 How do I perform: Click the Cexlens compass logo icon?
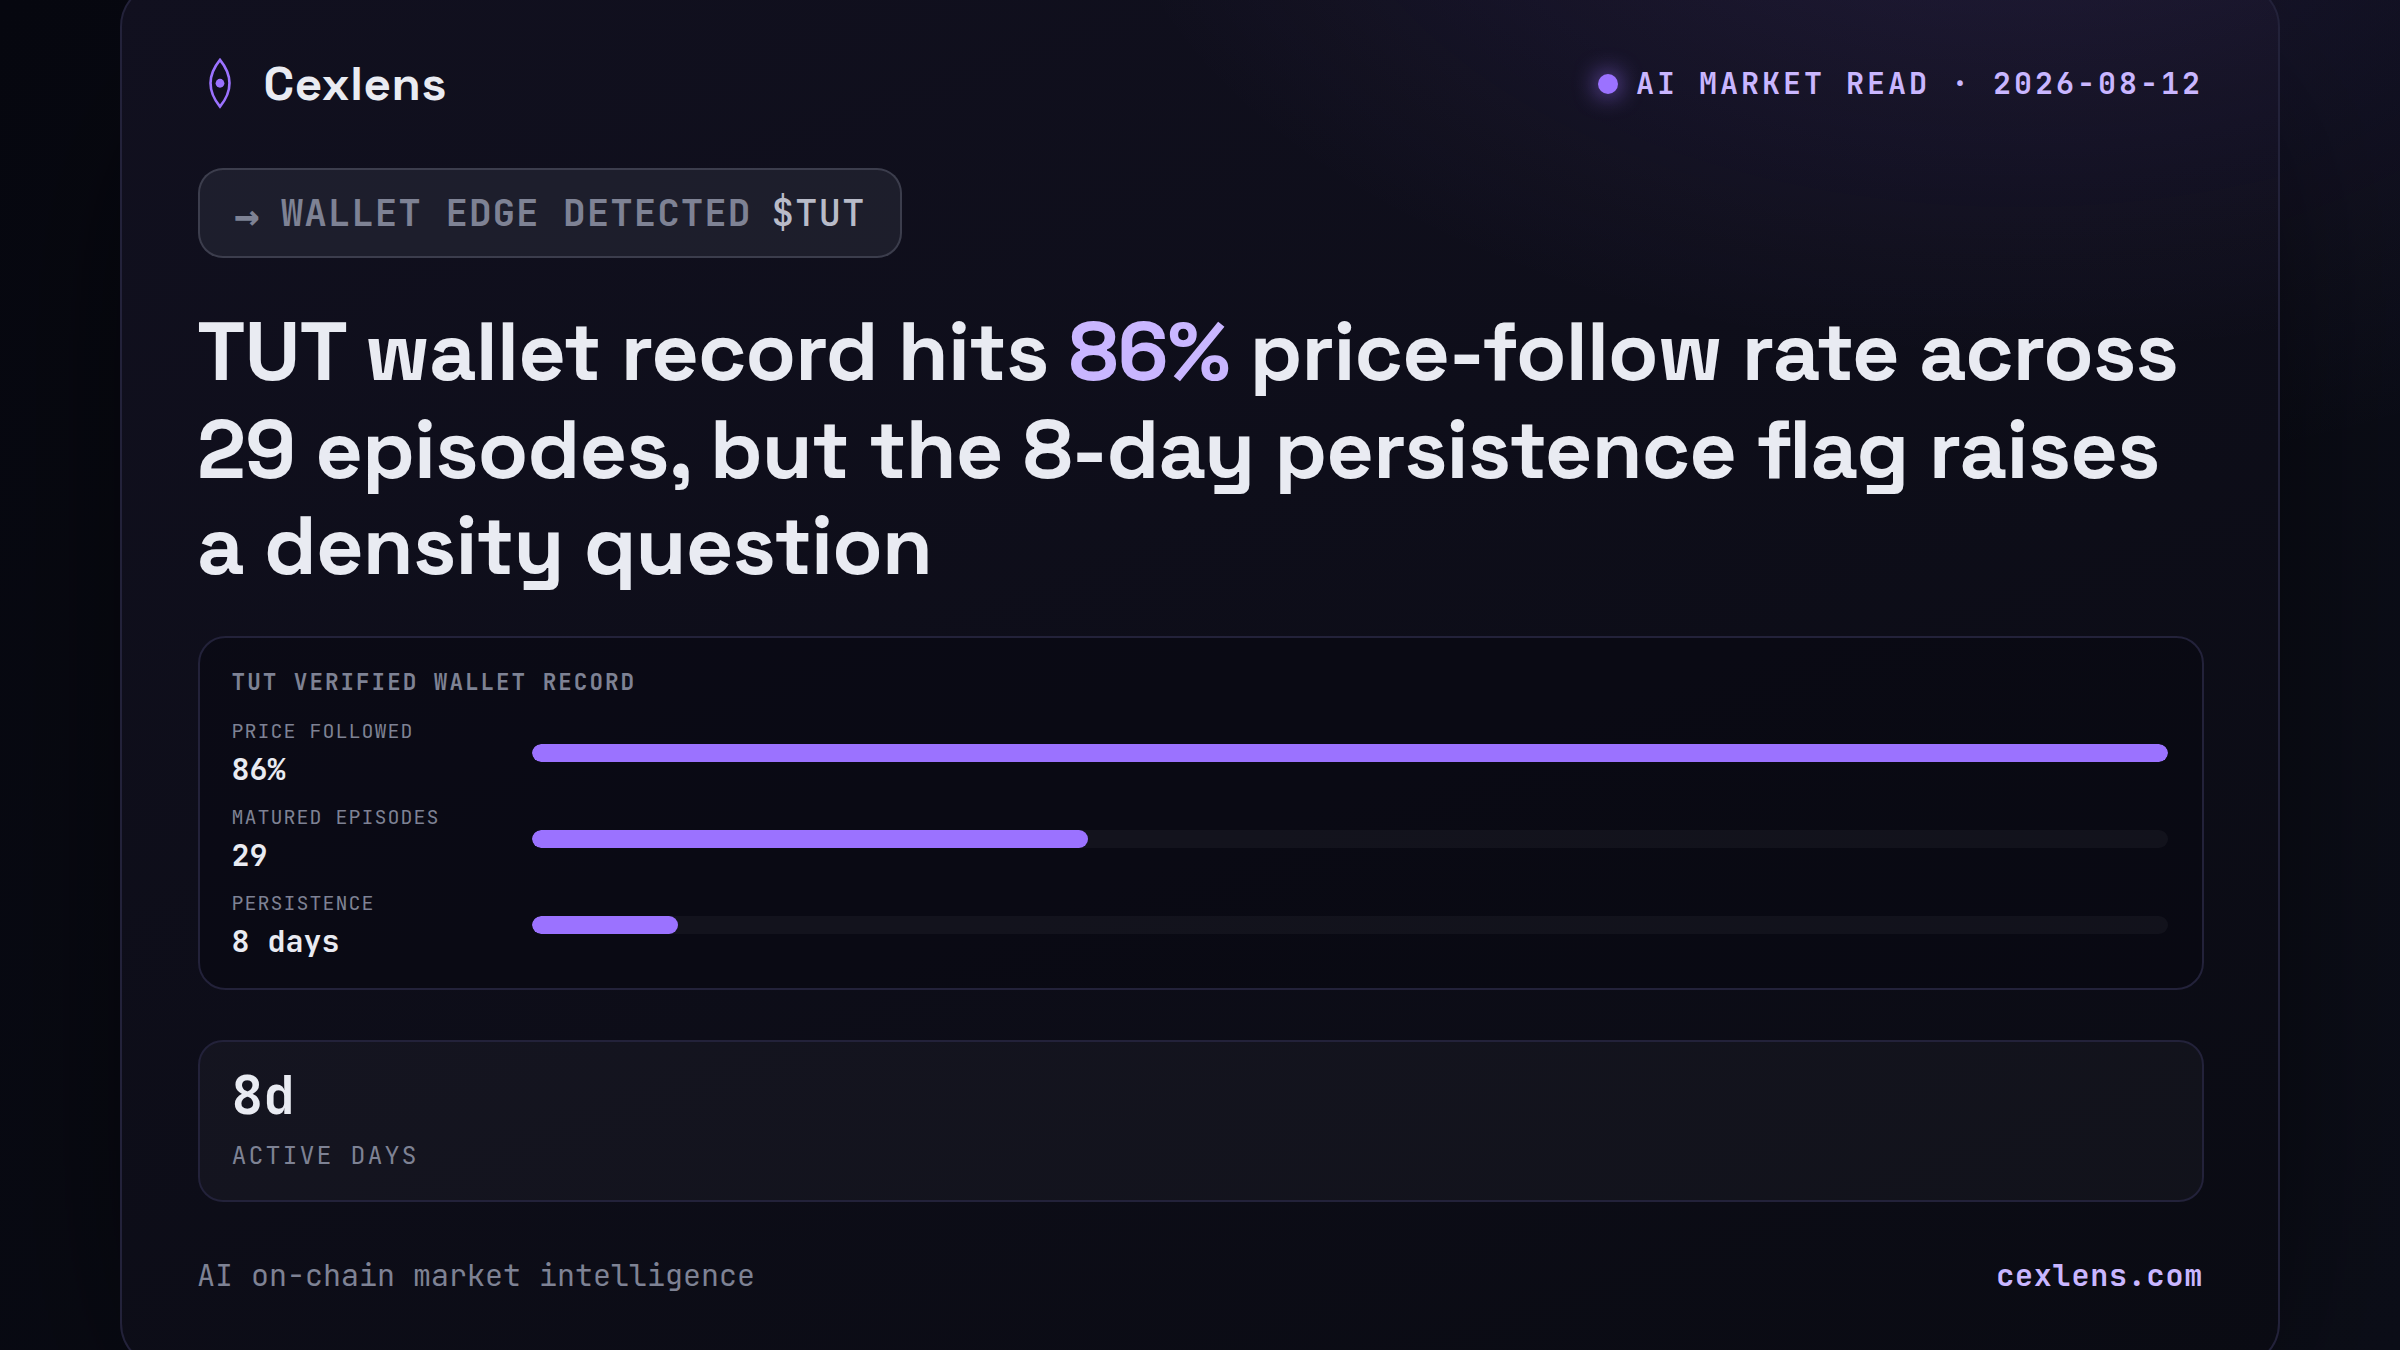[x=220, y=84]
